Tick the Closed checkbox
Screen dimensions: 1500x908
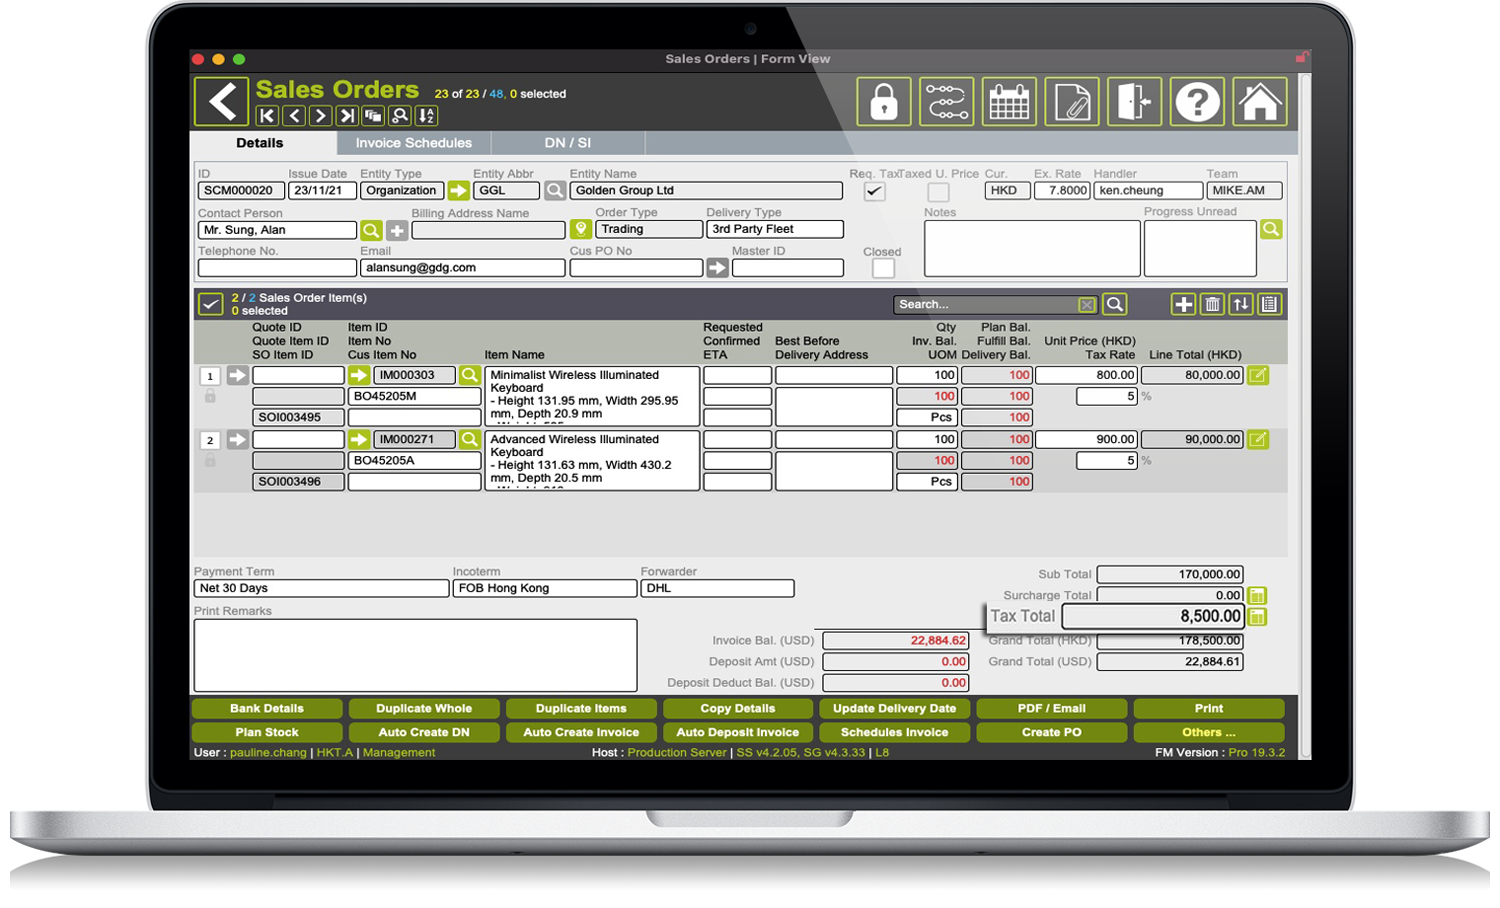tap(883, 268)
